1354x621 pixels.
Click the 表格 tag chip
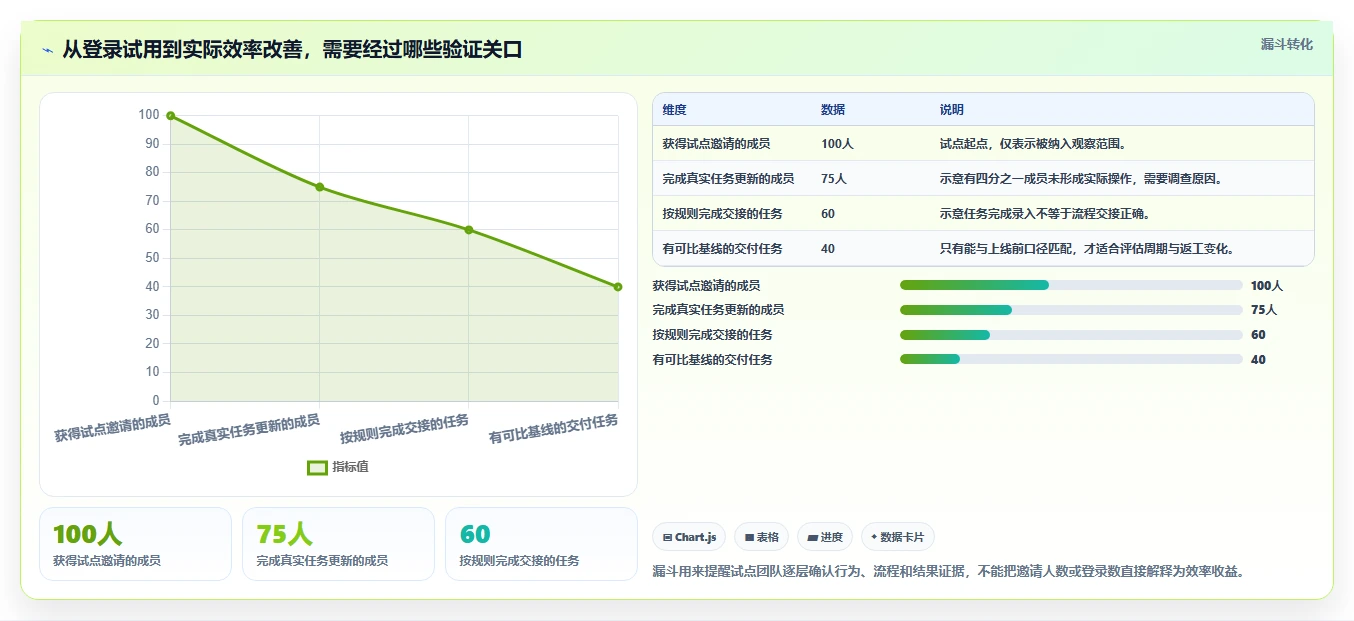tap(761, 537)
